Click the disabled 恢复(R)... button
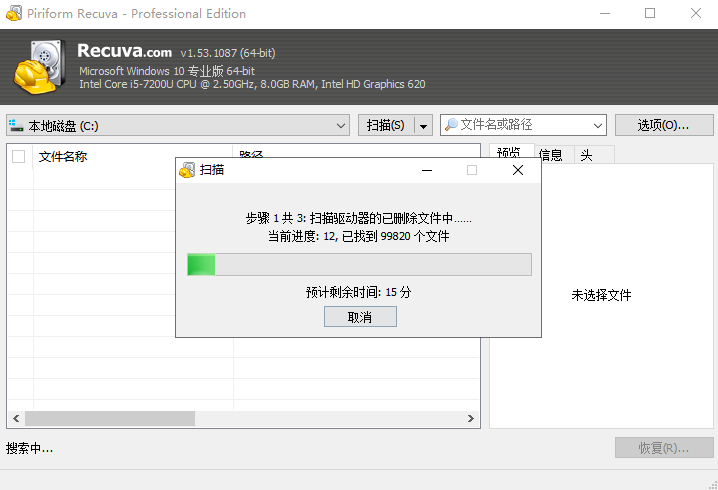The width and height of the screenshot is (718, 490). pos(664,448)
